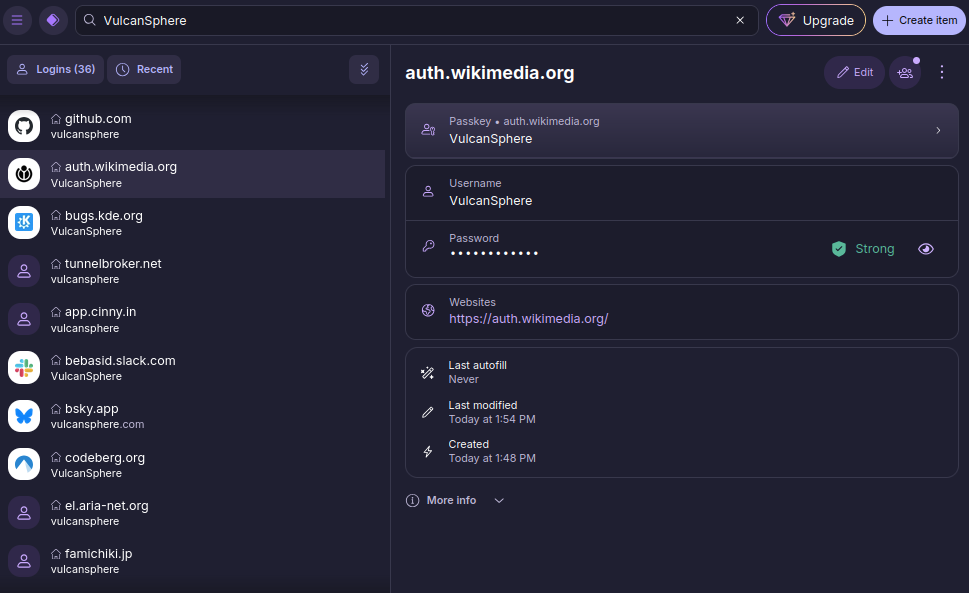
Task: Switch to the Recent filter
Action: click(x=144, y=69)
